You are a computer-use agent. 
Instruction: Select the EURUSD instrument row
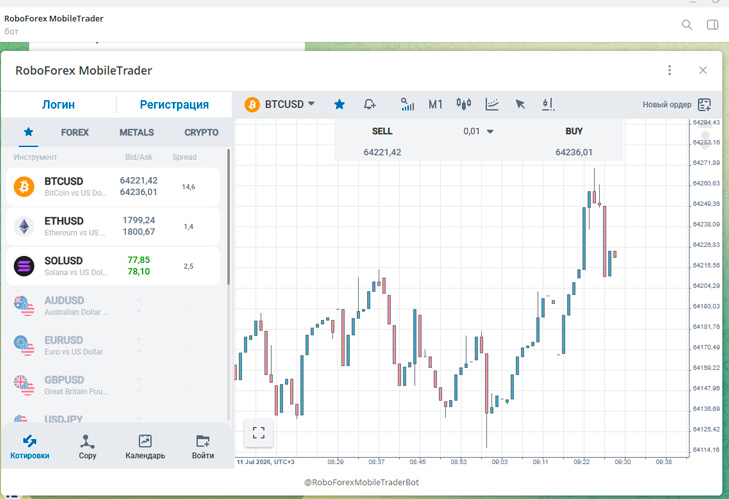tap(113, 346)
